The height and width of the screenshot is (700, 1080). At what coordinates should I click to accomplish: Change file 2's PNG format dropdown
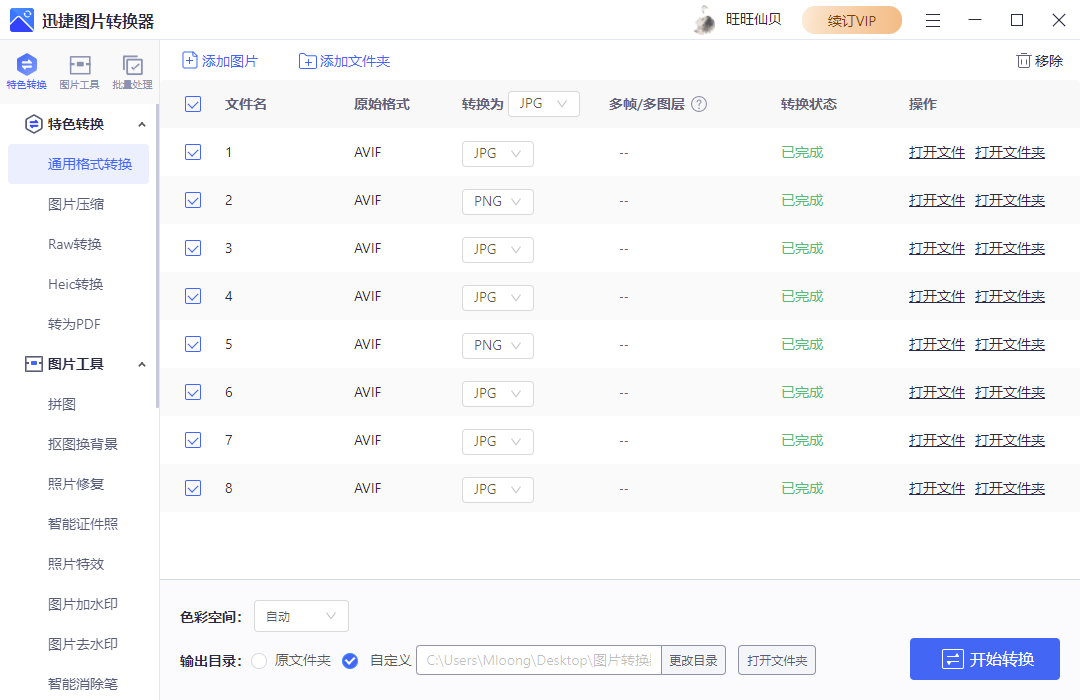(497, 201)
